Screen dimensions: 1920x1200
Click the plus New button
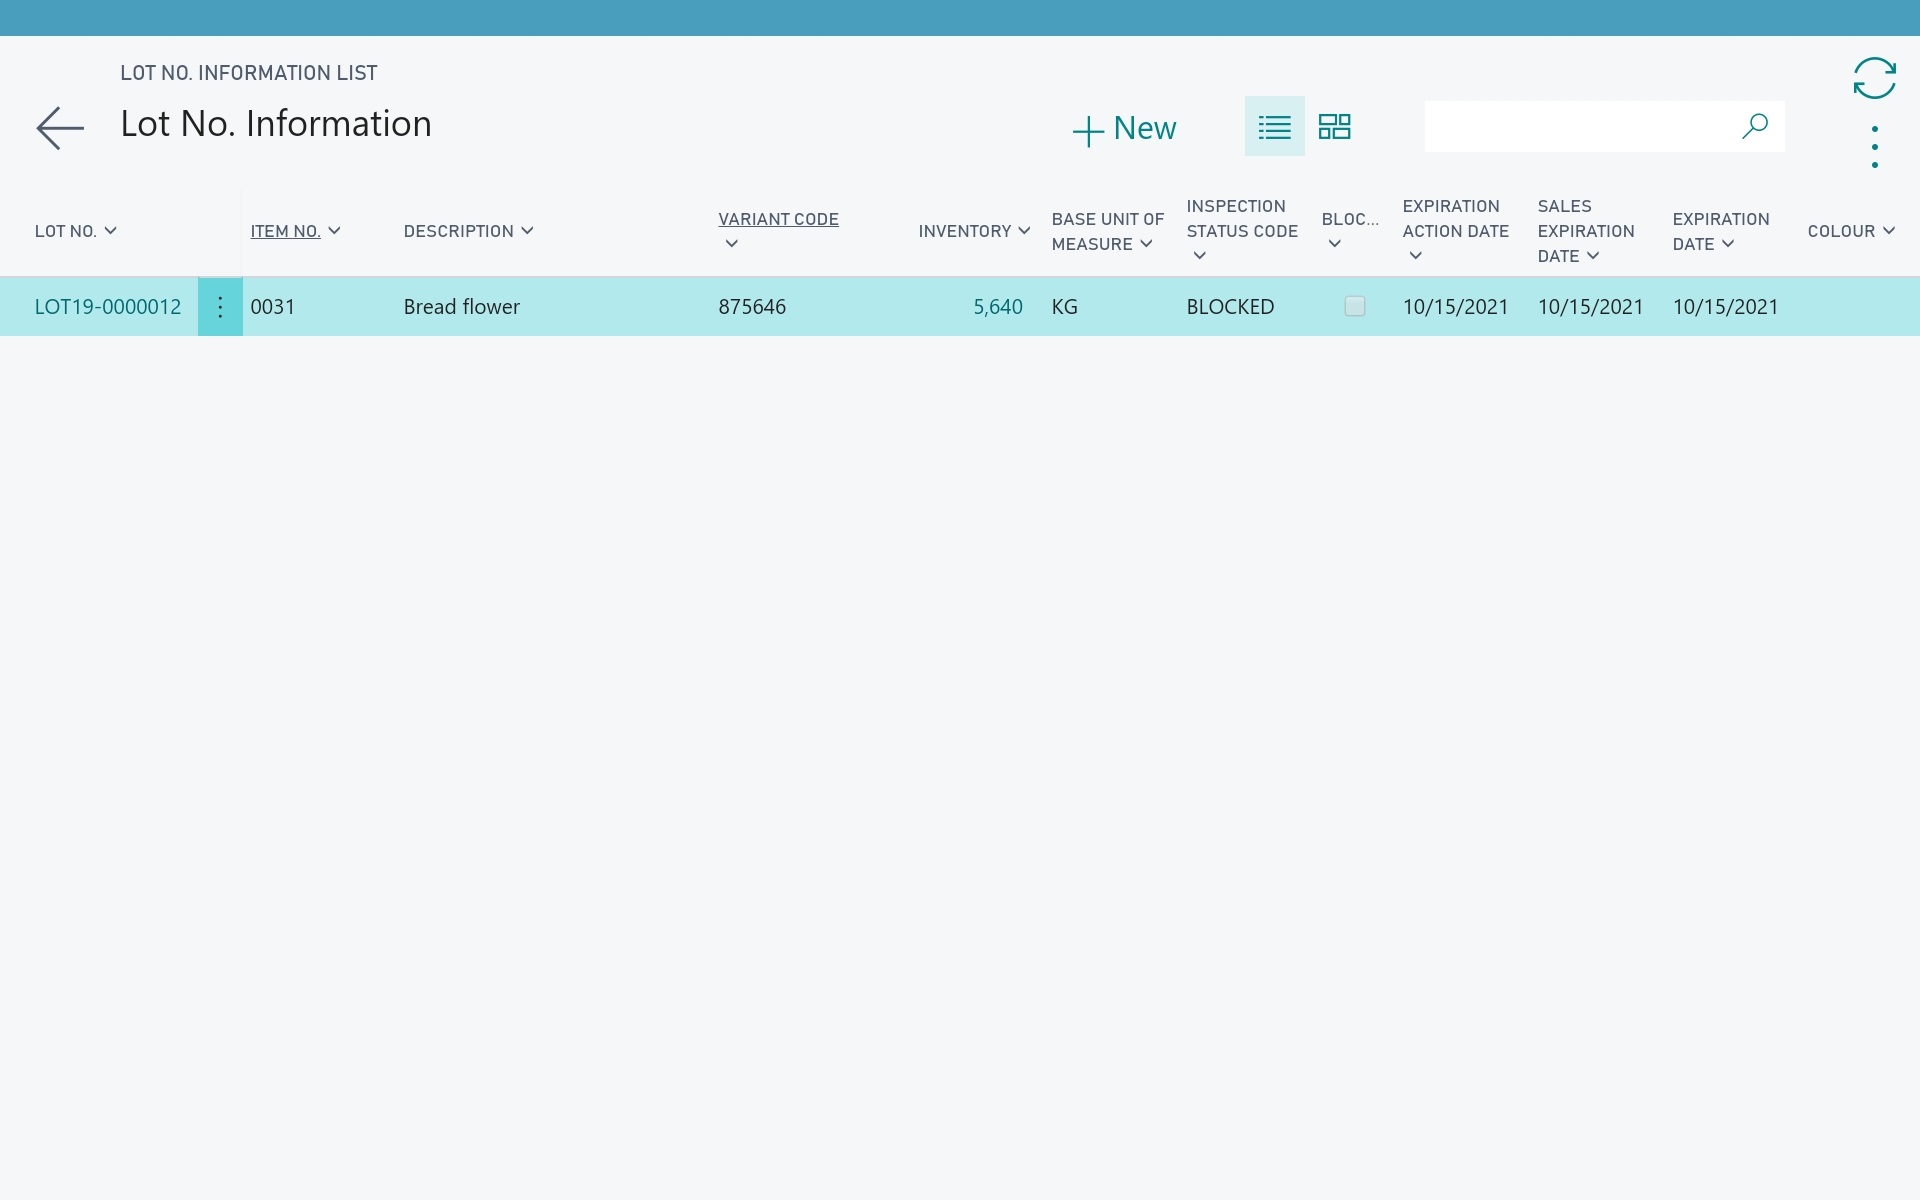1125,129
